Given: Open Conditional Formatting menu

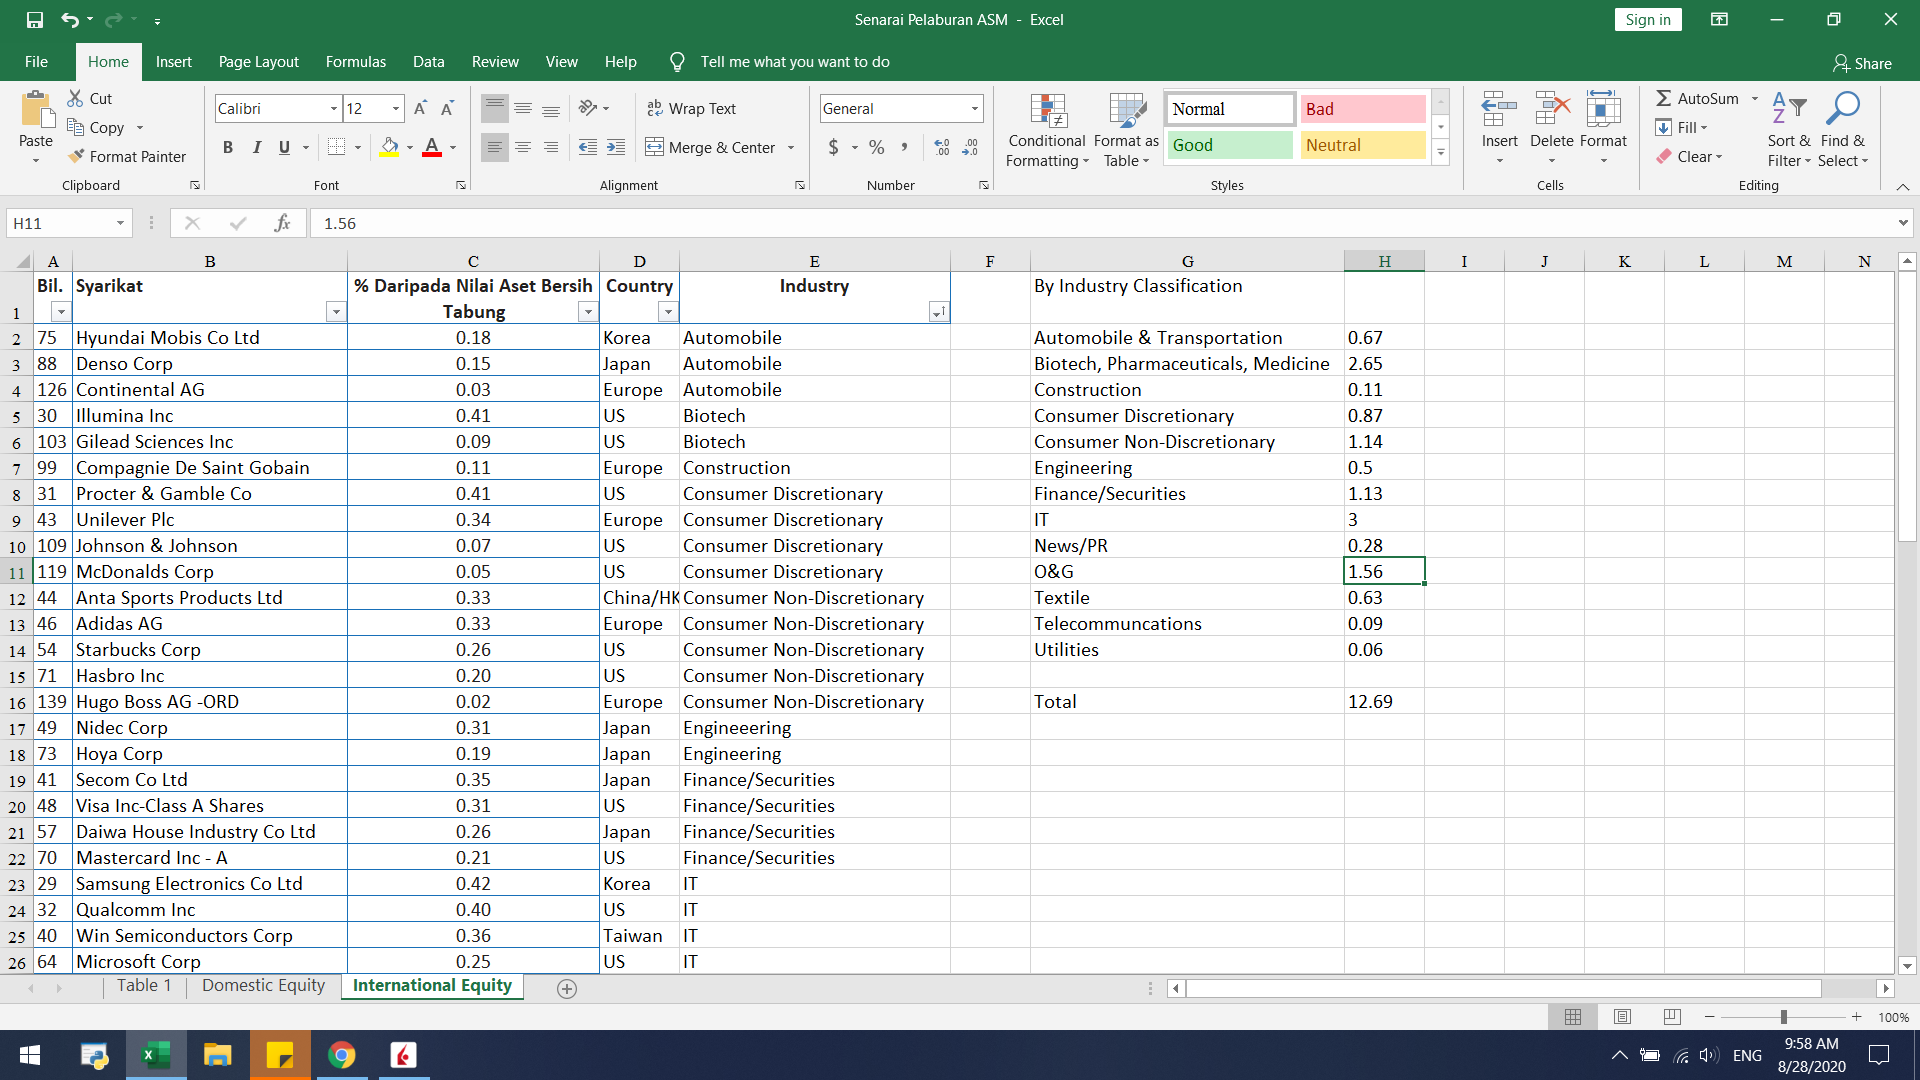Looking at the screenshot, I should 1047,131.
